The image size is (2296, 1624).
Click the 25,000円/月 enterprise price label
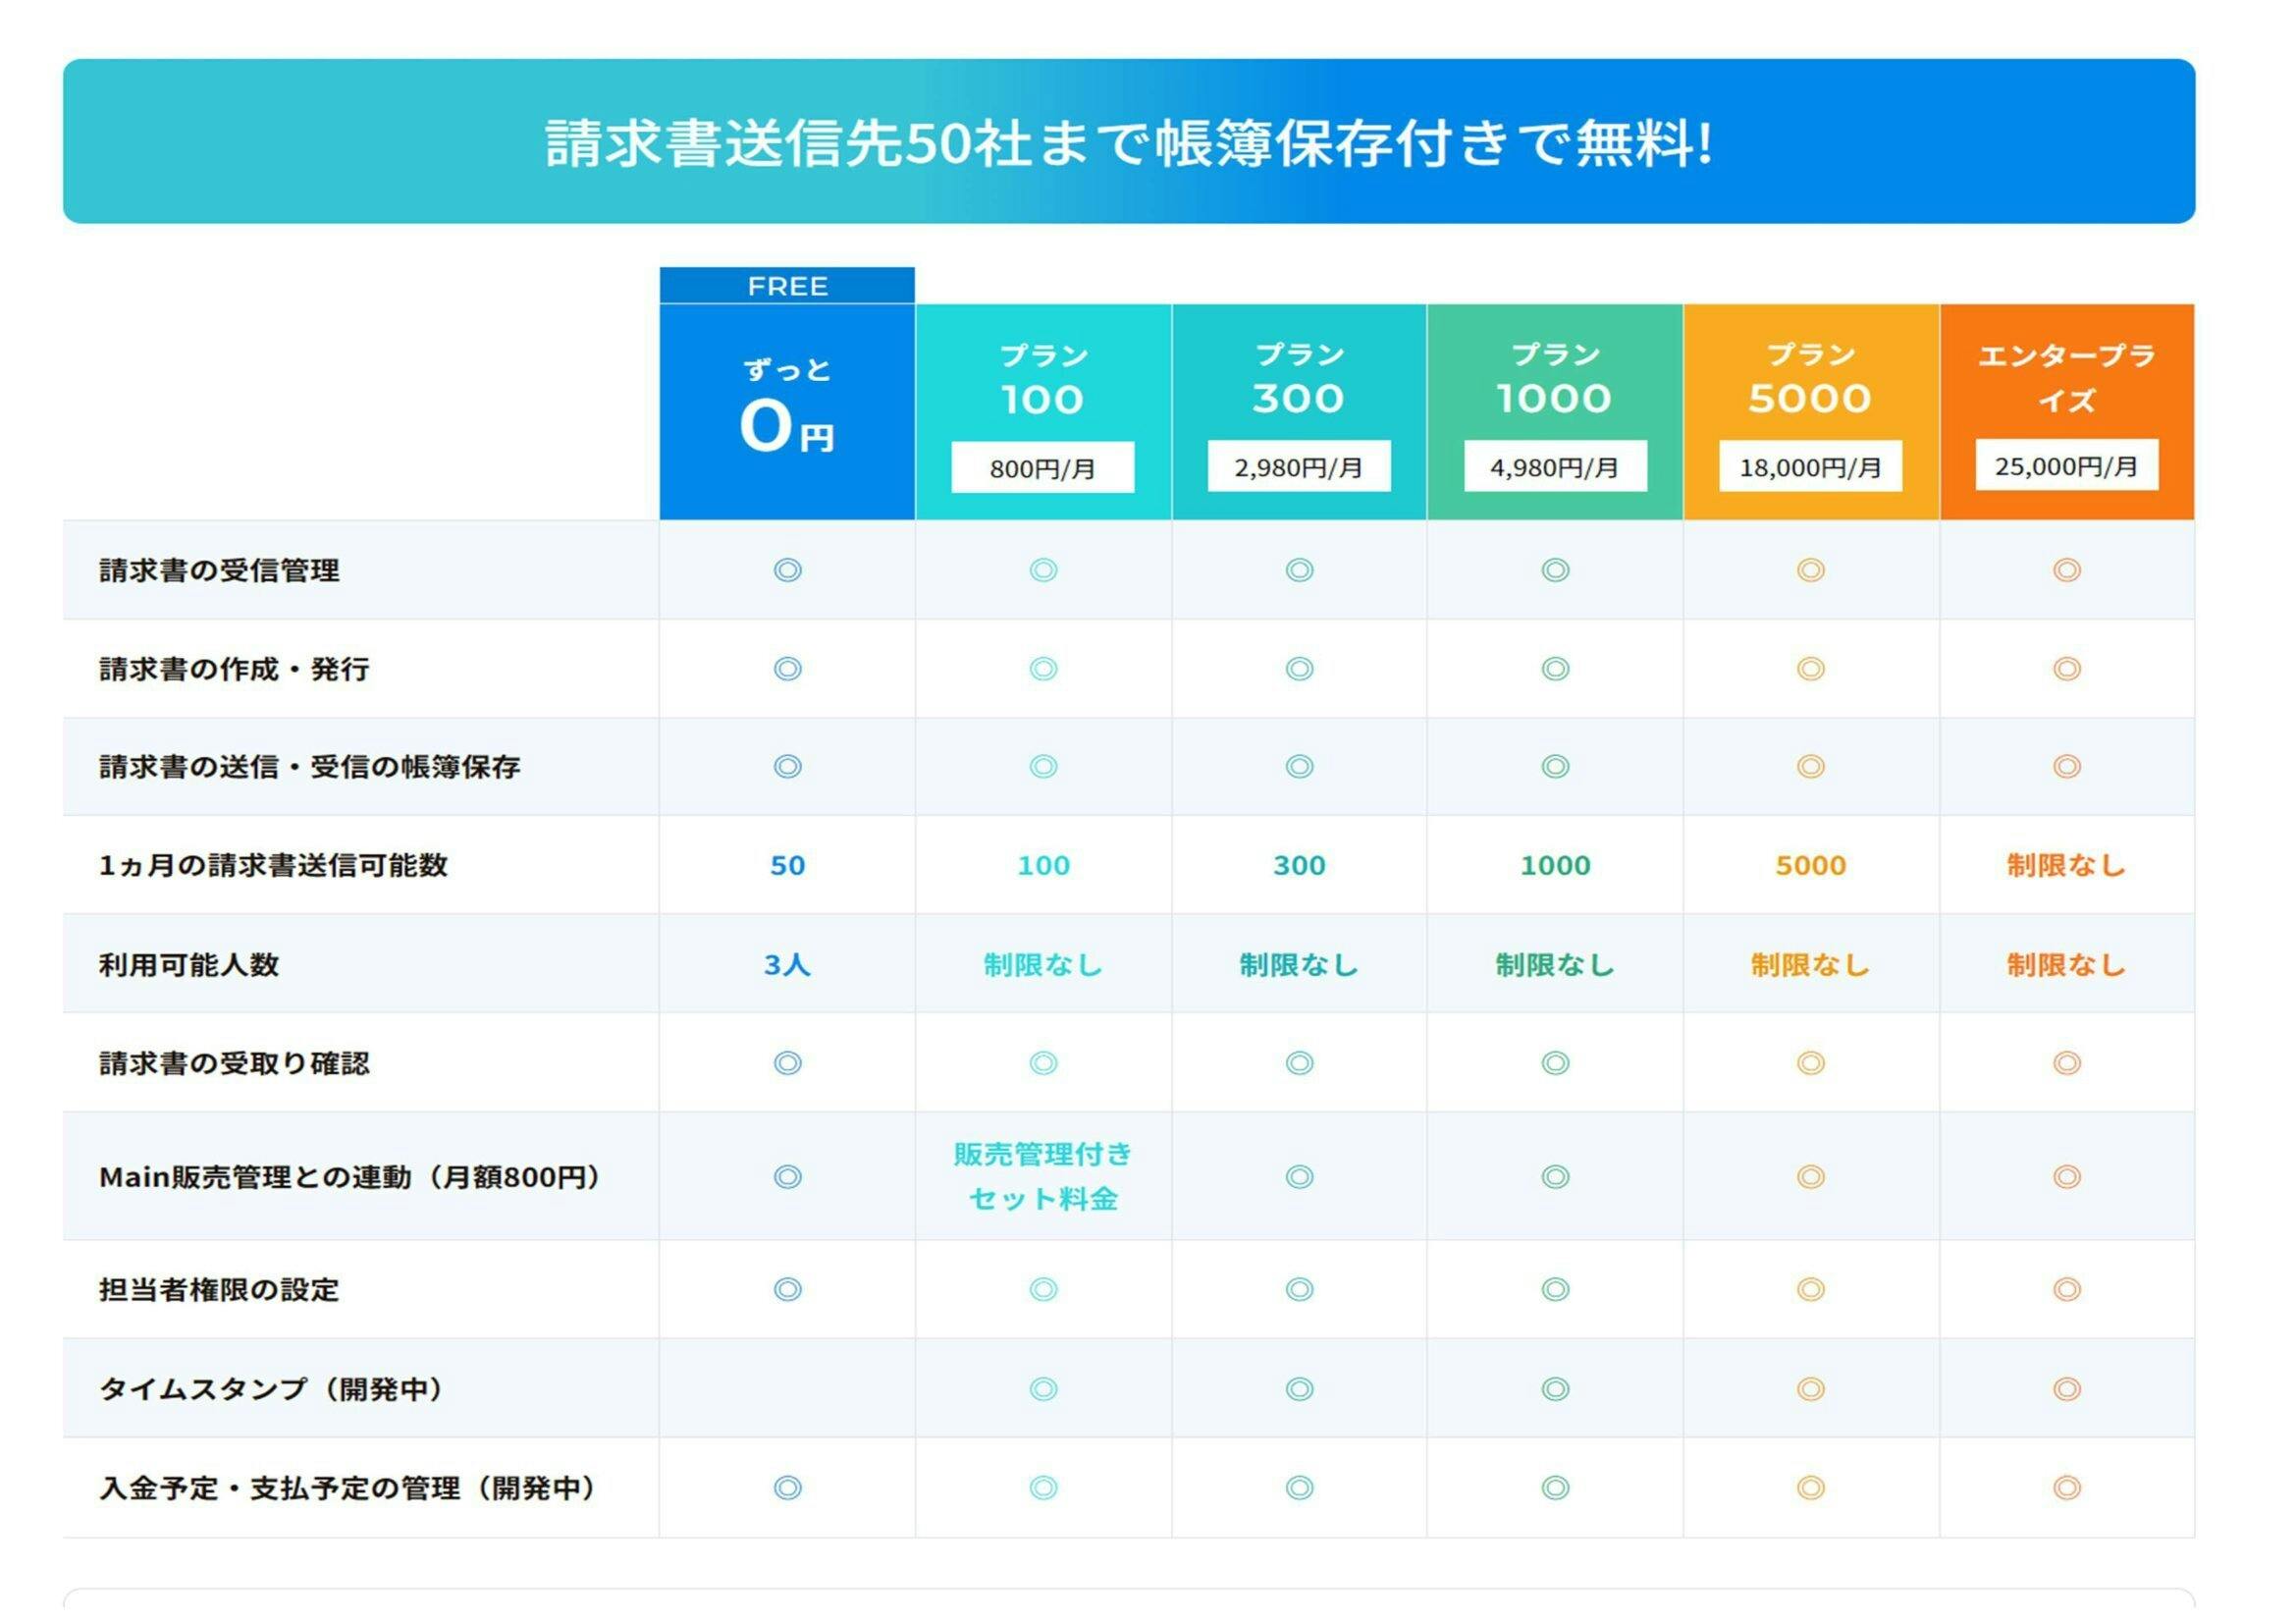(x=2066, y=465)
